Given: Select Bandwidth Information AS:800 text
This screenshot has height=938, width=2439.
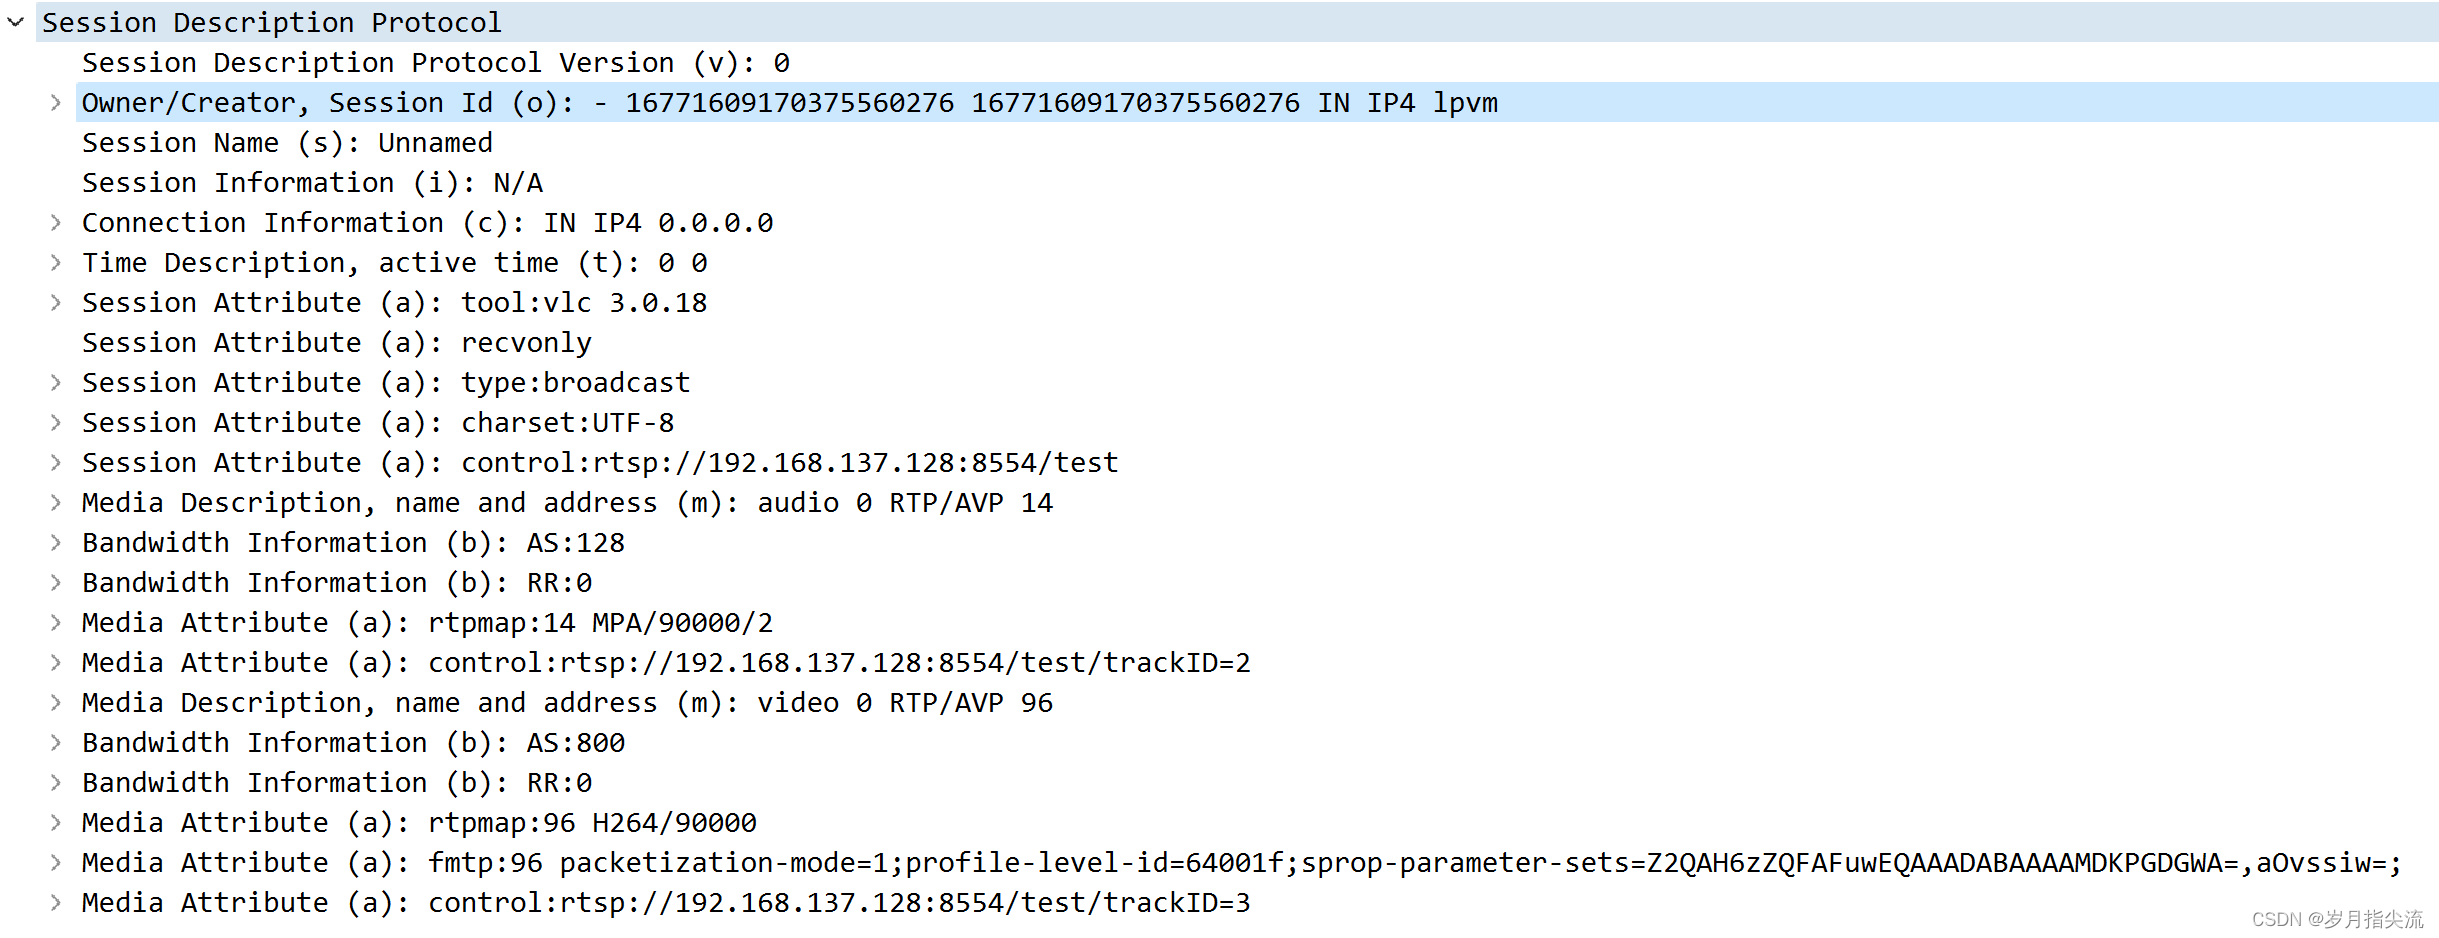Looking at the screenshot, I should pos(353,743).
